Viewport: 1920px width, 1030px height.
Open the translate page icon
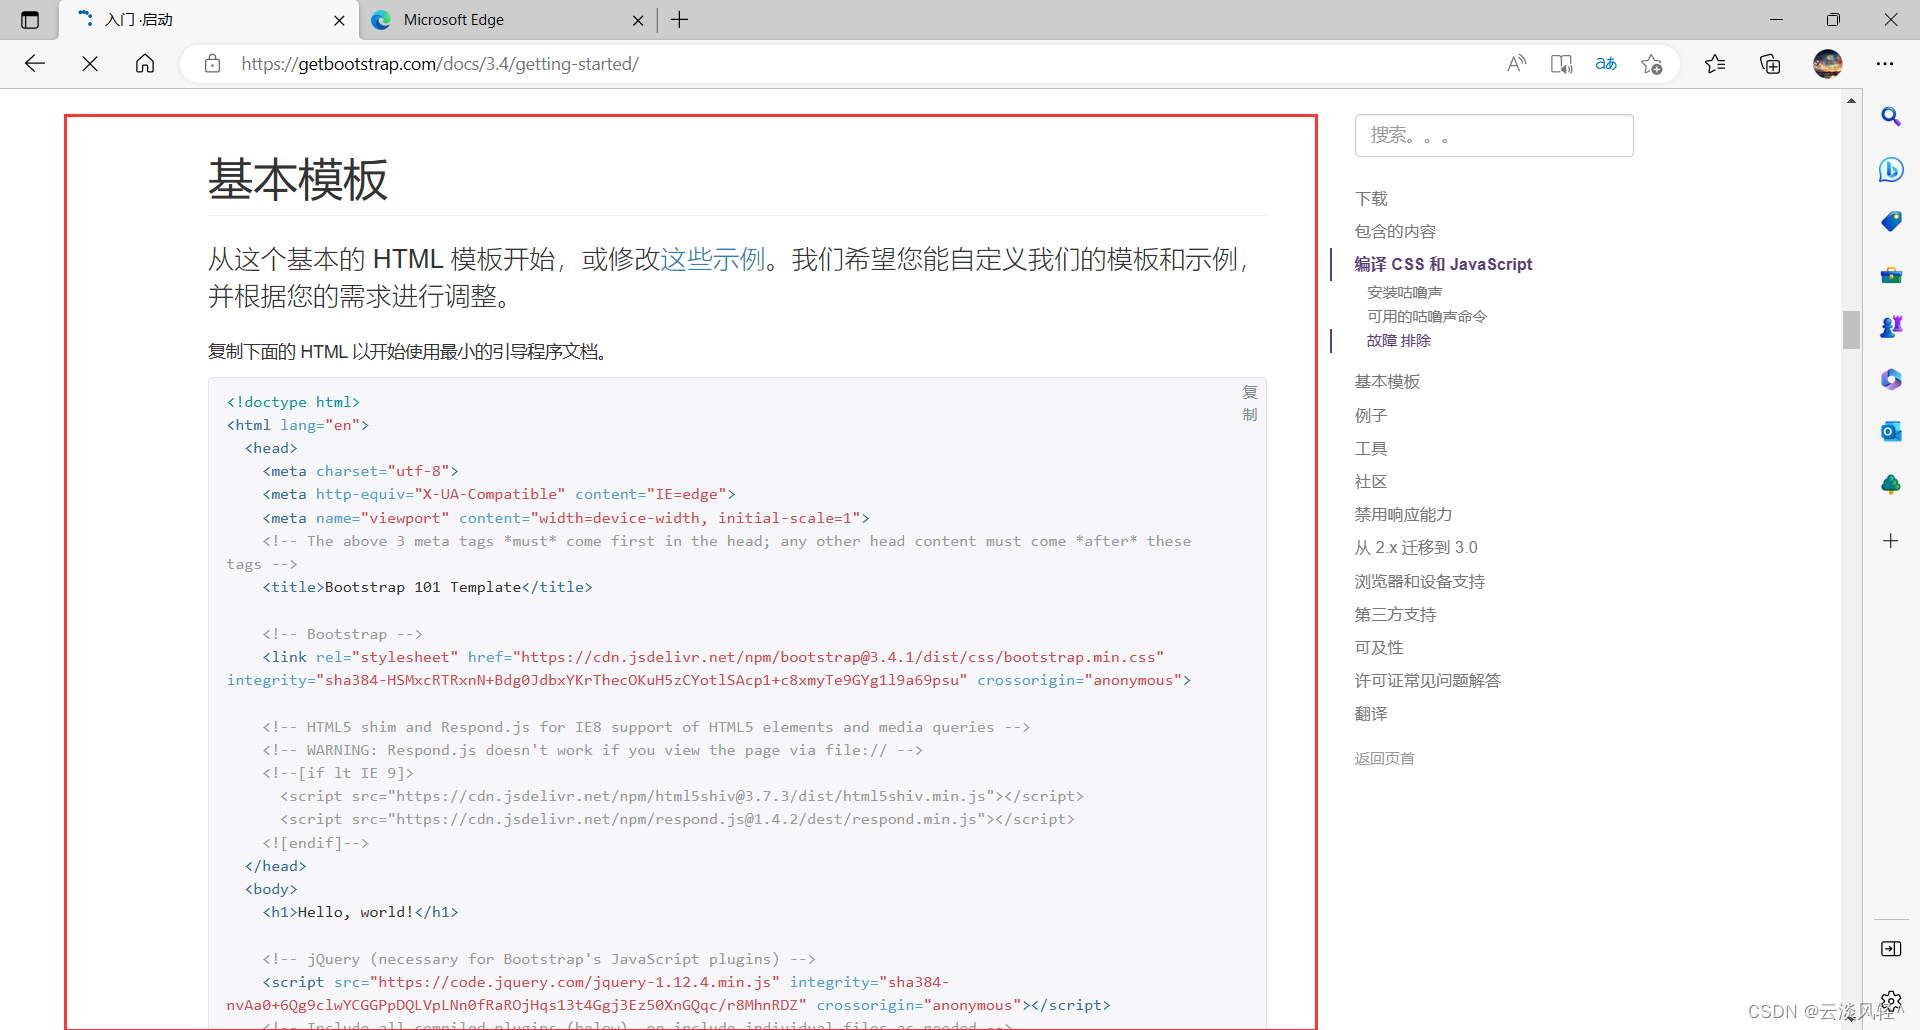[x=1606, y=64]
